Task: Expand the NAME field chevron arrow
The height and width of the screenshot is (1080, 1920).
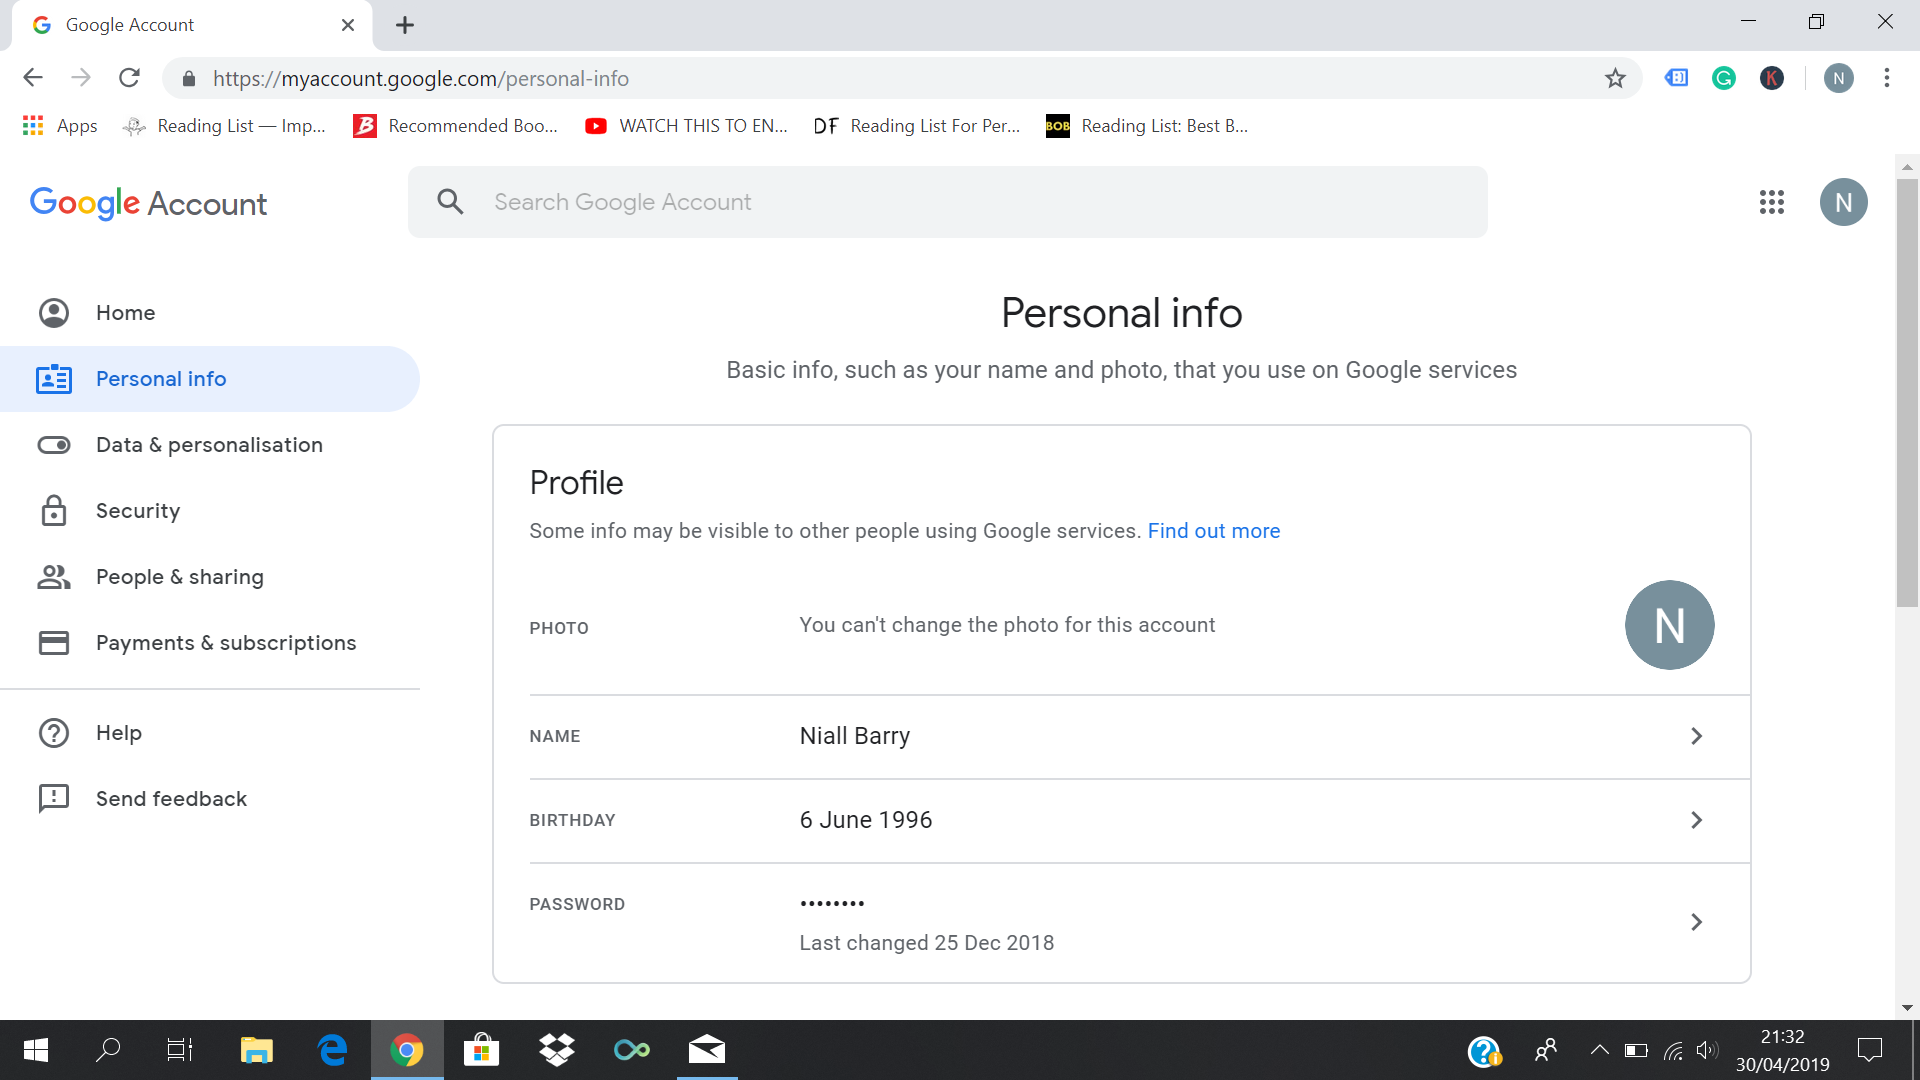Action: click(1697, 736)
